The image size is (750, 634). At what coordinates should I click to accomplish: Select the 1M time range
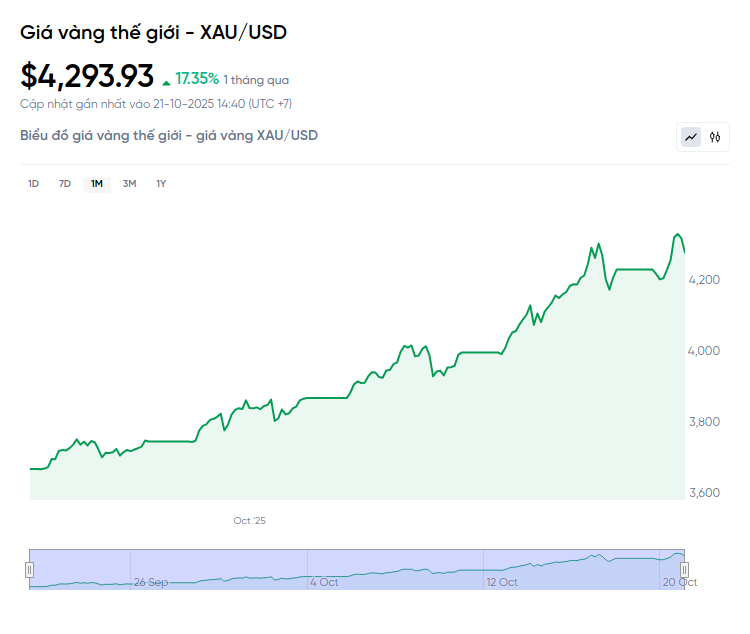97,184
